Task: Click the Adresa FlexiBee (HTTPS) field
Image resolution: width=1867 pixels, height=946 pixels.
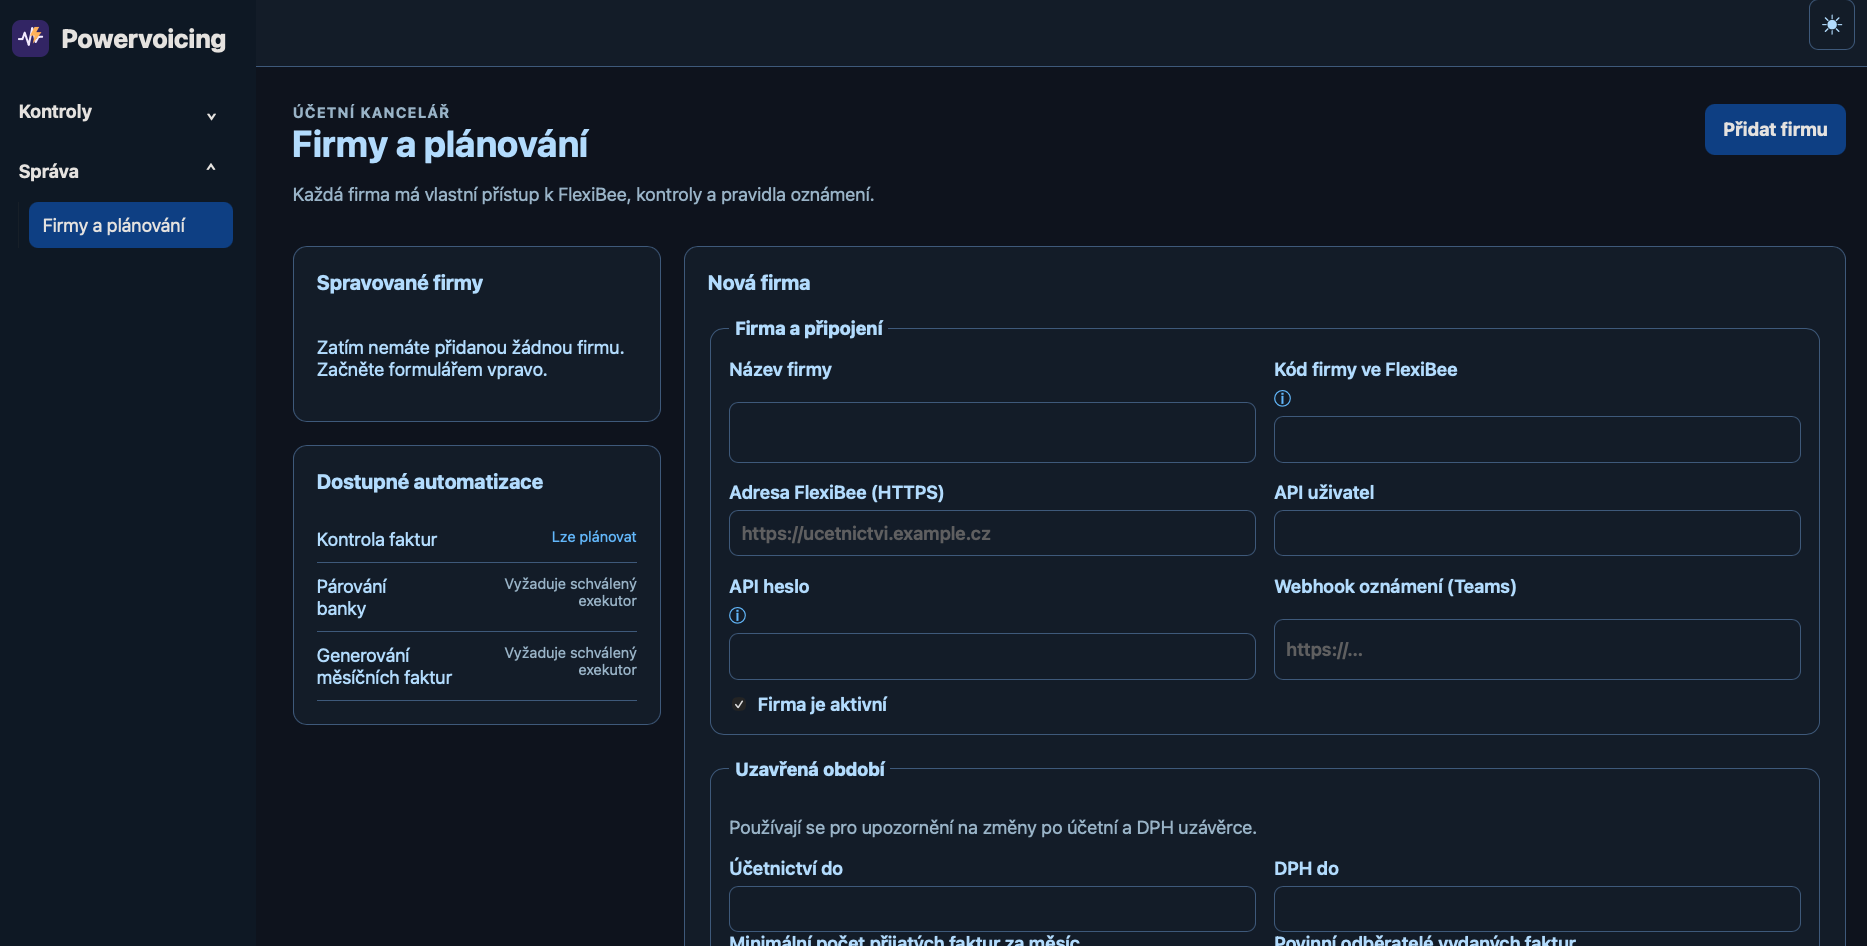Action: 992,533
